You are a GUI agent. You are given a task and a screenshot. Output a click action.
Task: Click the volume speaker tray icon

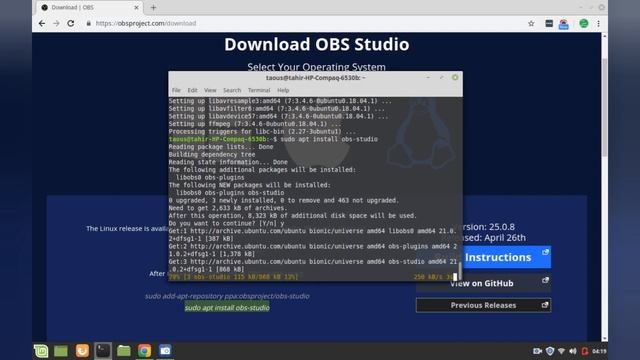click(573, 351)
